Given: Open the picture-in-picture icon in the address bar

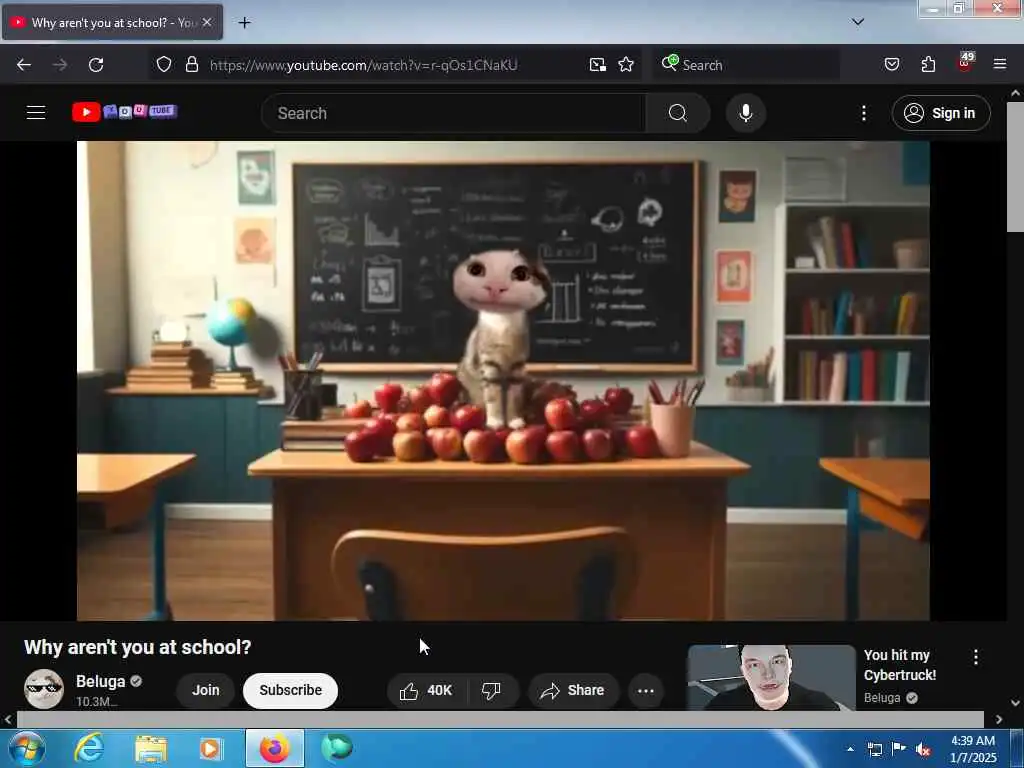Looking at the screenshot, I should click(x=597, y=64).
